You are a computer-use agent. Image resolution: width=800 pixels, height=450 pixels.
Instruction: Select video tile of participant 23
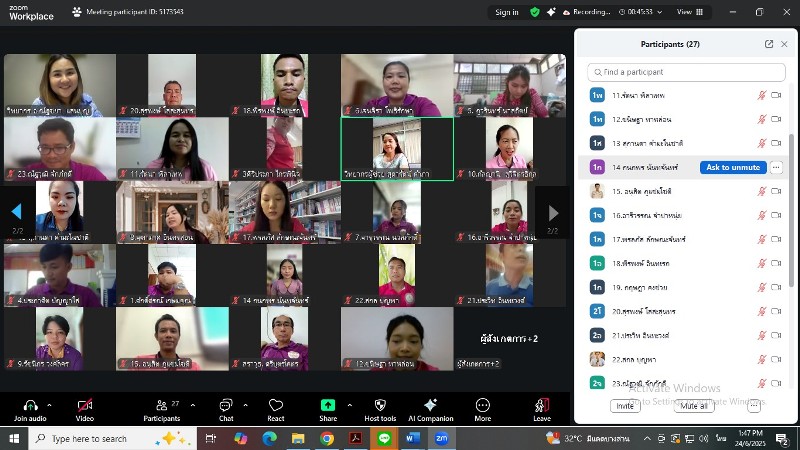pos(60,149)
